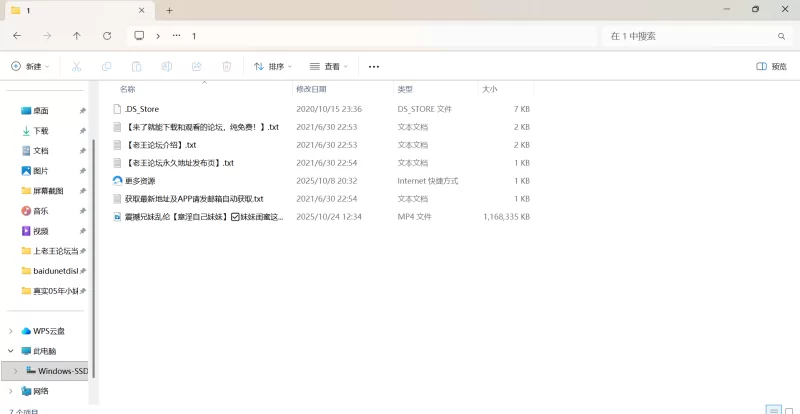The image size is (800, 414).
Task: Click the Copy icon in toolbar
Action: (x=106, y=67)
